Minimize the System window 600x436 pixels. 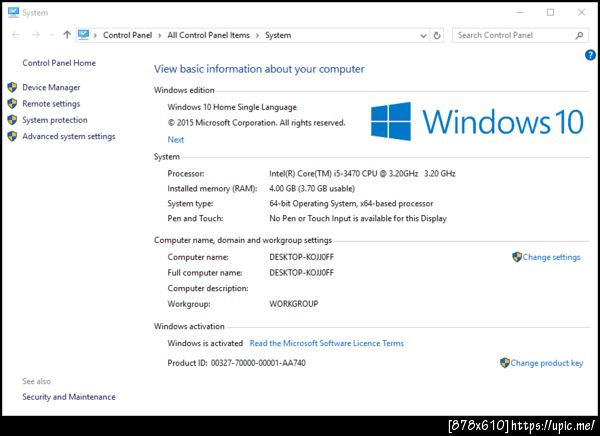520,13
